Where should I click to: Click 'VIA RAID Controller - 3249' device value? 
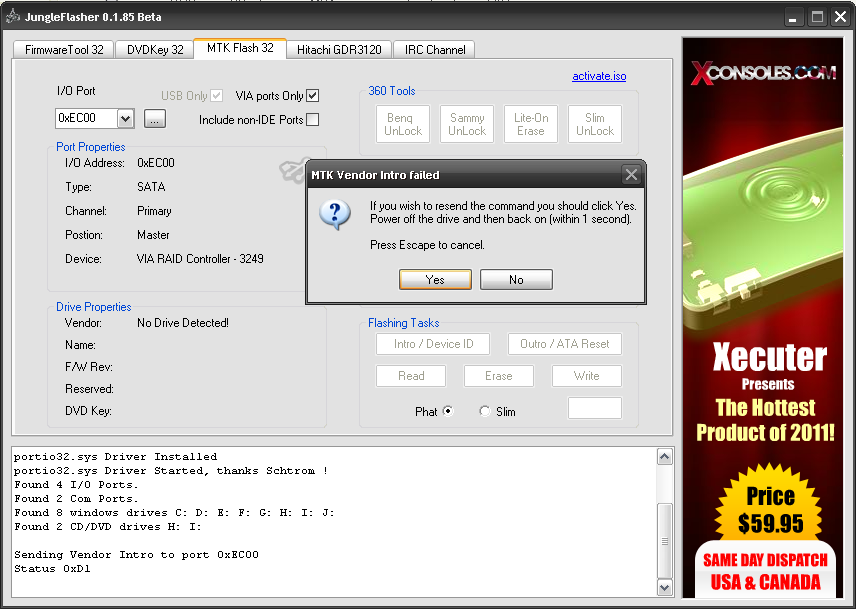tap(200, 259)
